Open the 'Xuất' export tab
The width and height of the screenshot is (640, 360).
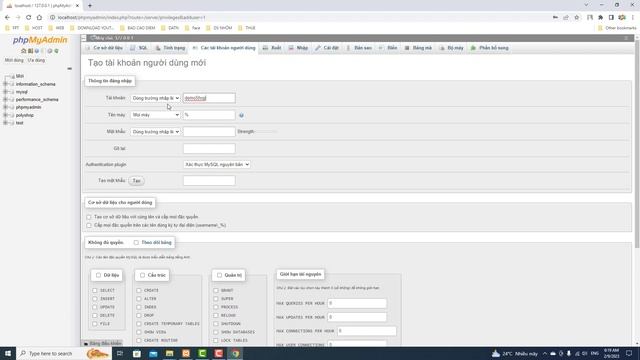click(x=272, y=48)
